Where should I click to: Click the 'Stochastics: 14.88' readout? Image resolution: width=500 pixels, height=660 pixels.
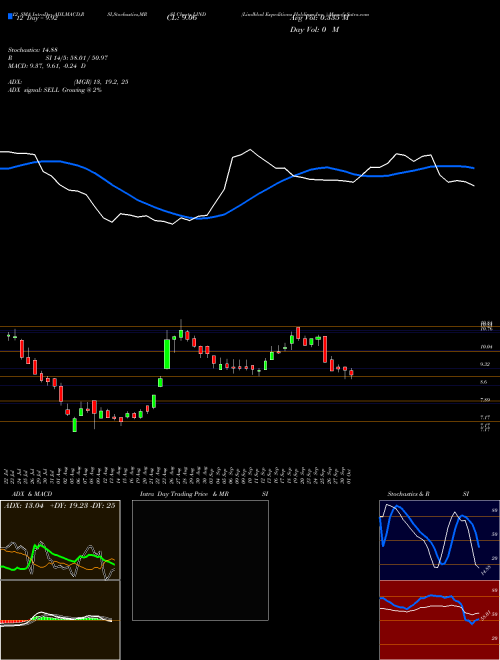click(x=33, y=50)
